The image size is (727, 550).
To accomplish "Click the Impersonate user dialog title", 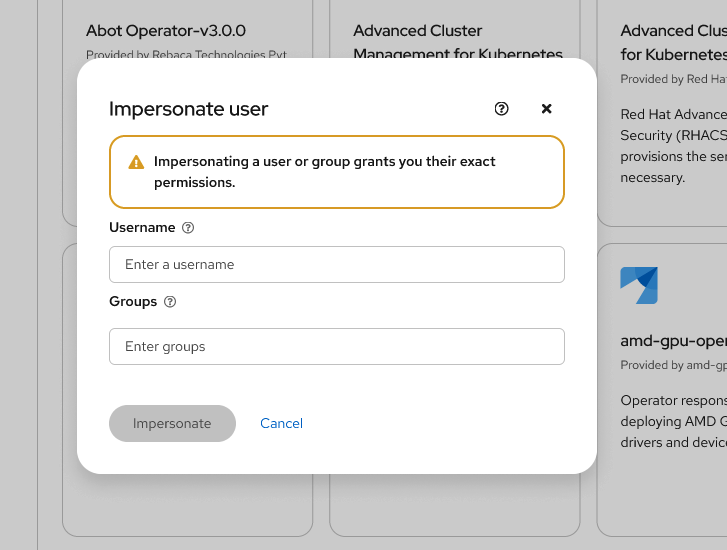I will [188, 109].
